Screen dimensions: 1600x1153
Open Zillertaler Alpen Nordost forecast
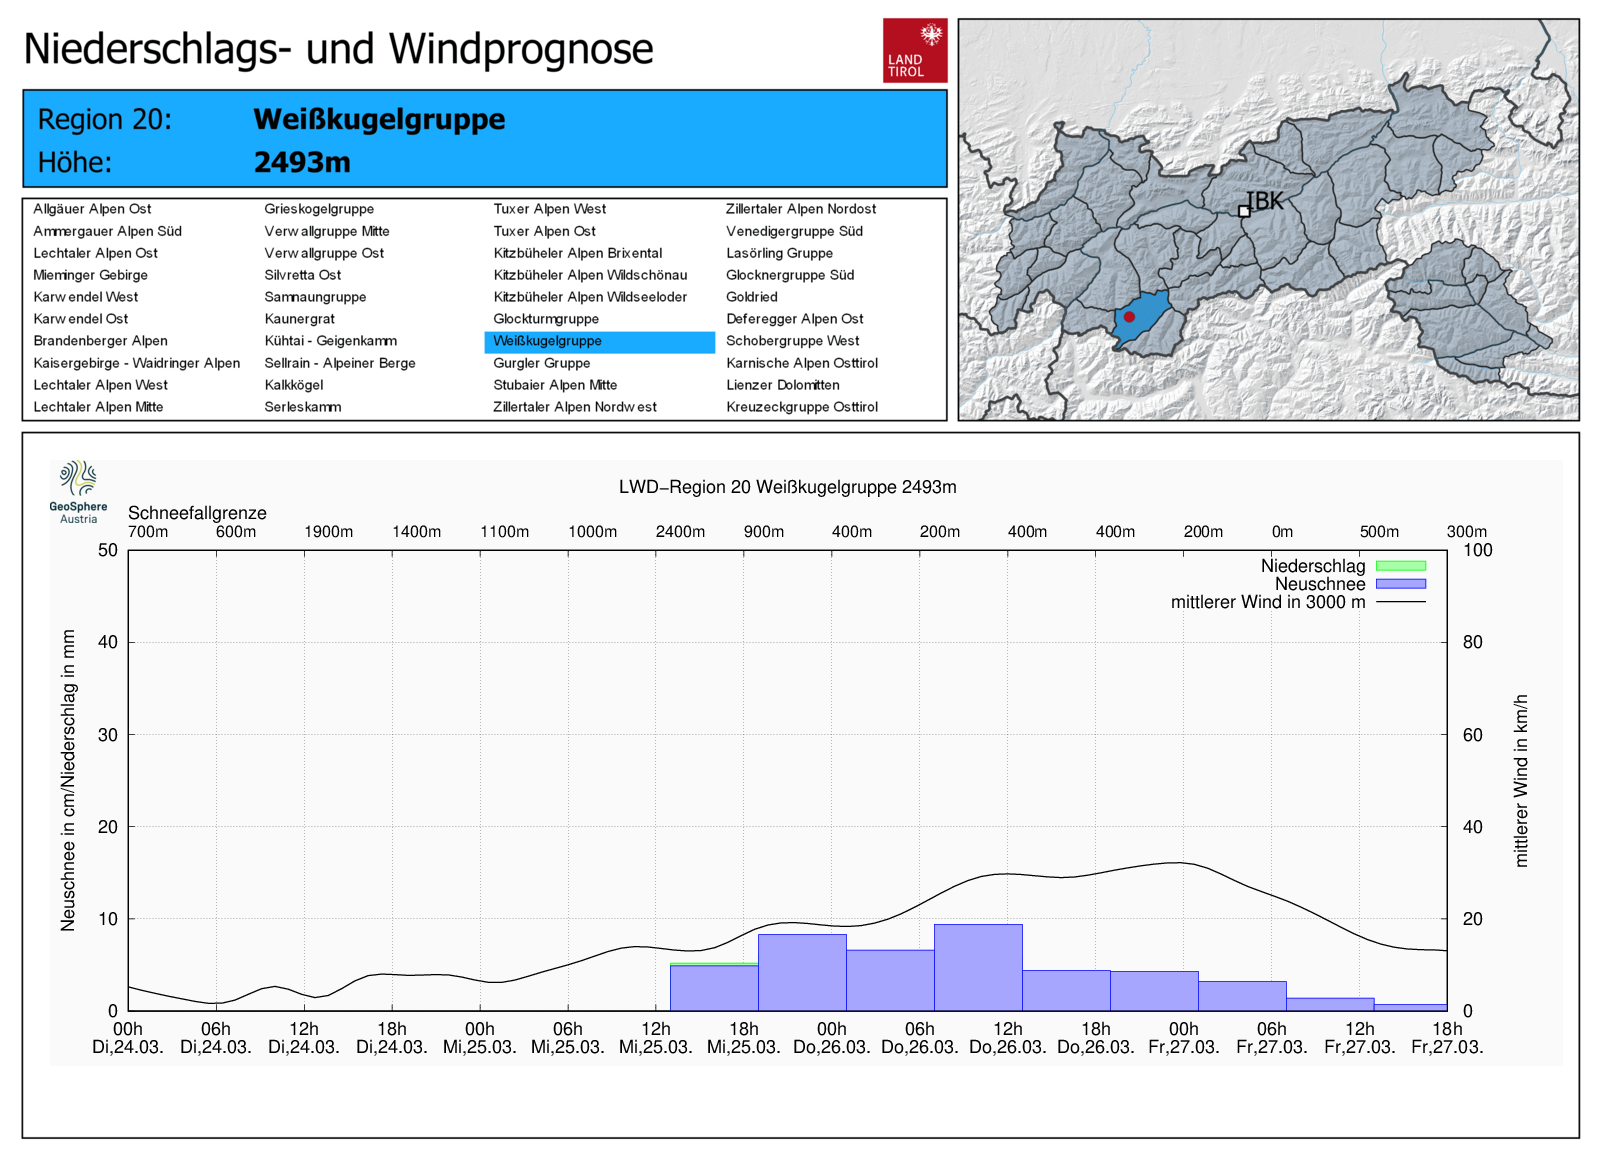(801, 209)
